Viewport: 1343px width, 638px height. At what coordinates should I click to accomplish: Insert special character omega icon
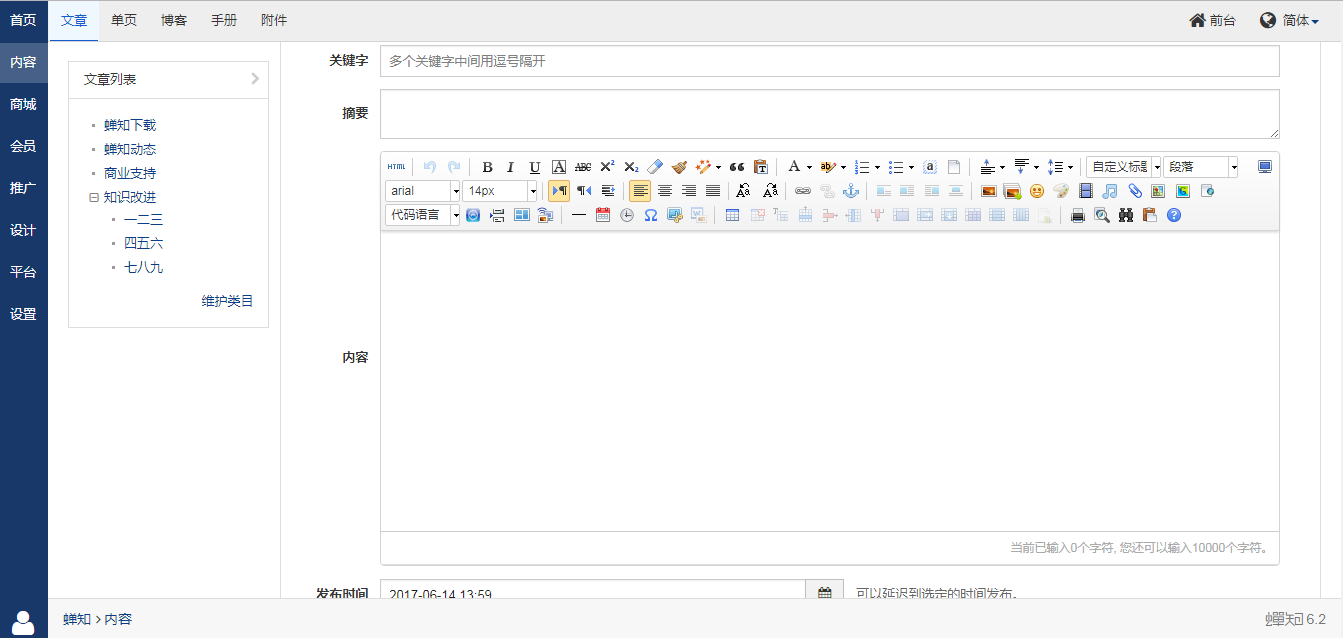click(651, 215)
